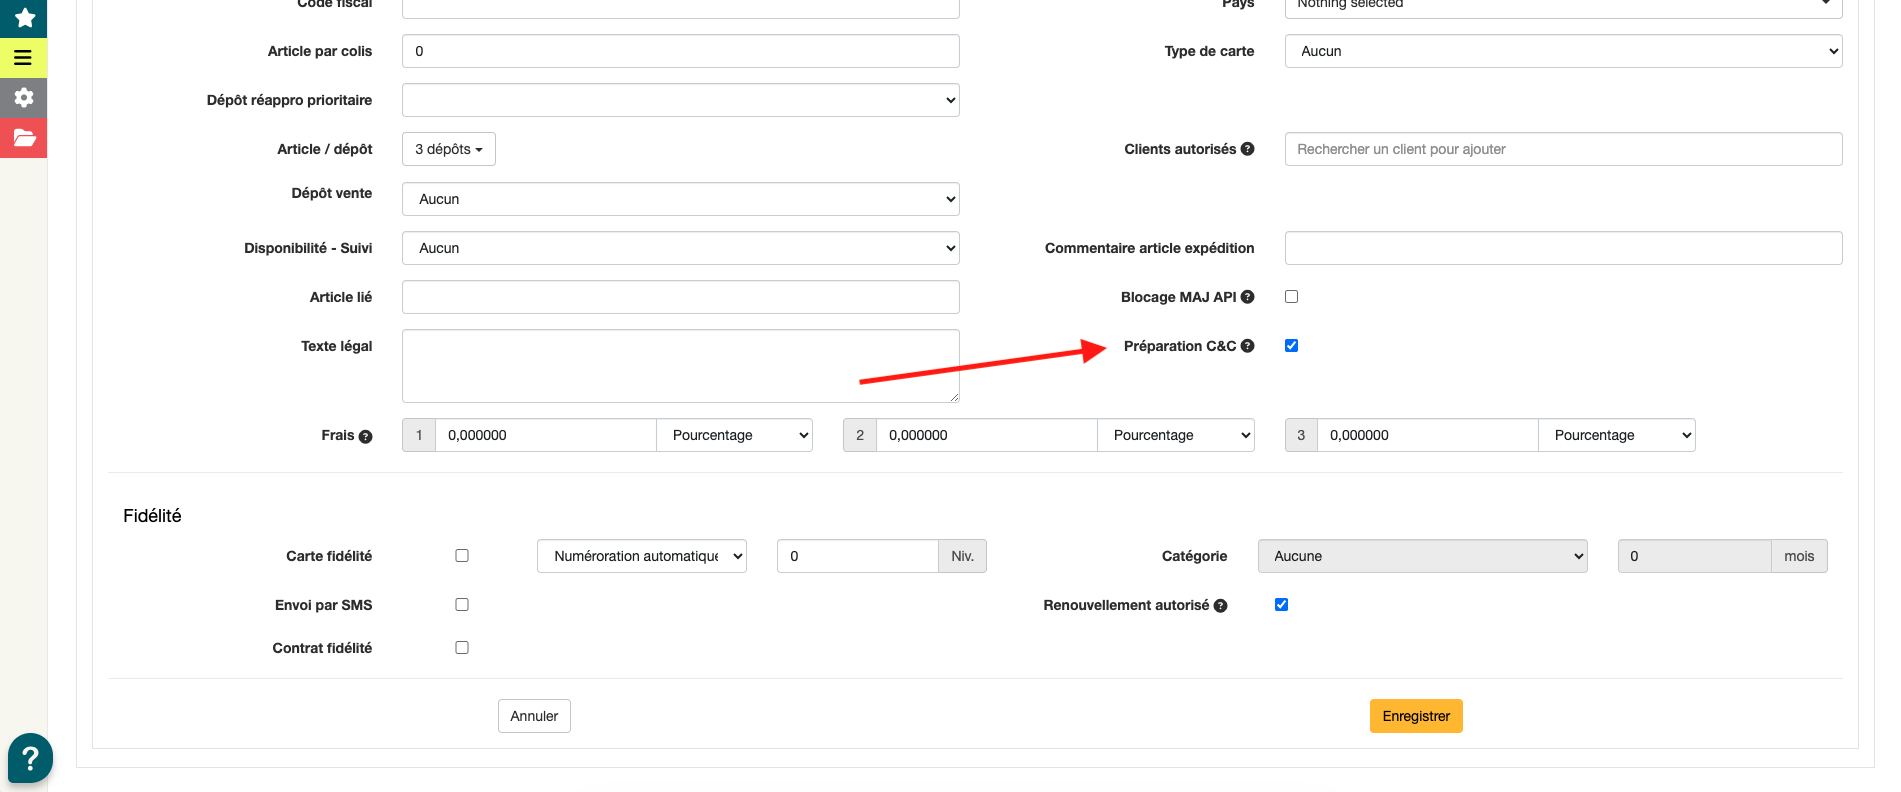Click the Enregistrer button
The width and height of the screenshot is (1901, 792).
(1415, 716)
